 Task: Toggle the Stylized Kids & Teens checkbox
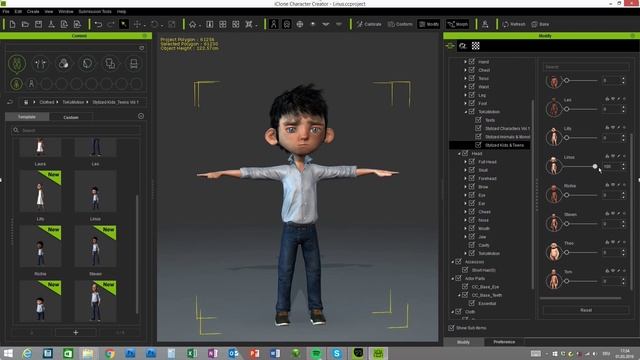pyautogui.click(x=478, y=145)
